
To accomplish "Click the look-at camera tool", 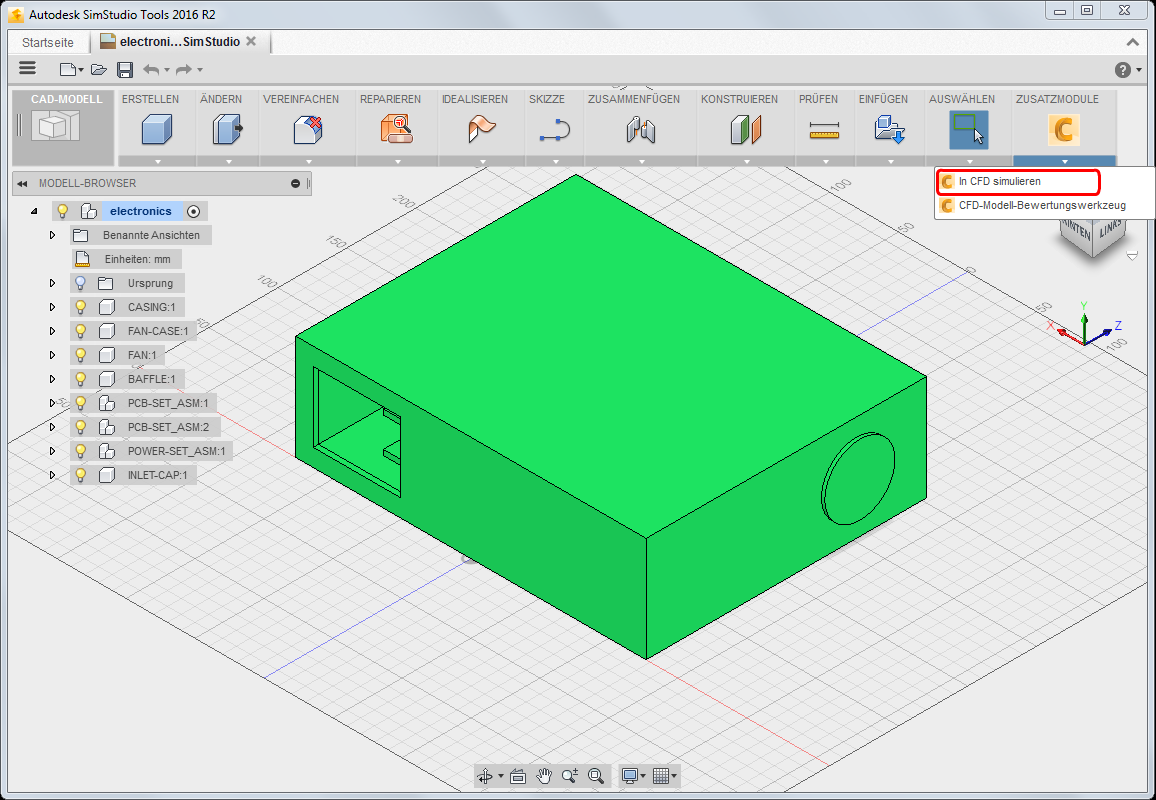I will click(518, 776).
